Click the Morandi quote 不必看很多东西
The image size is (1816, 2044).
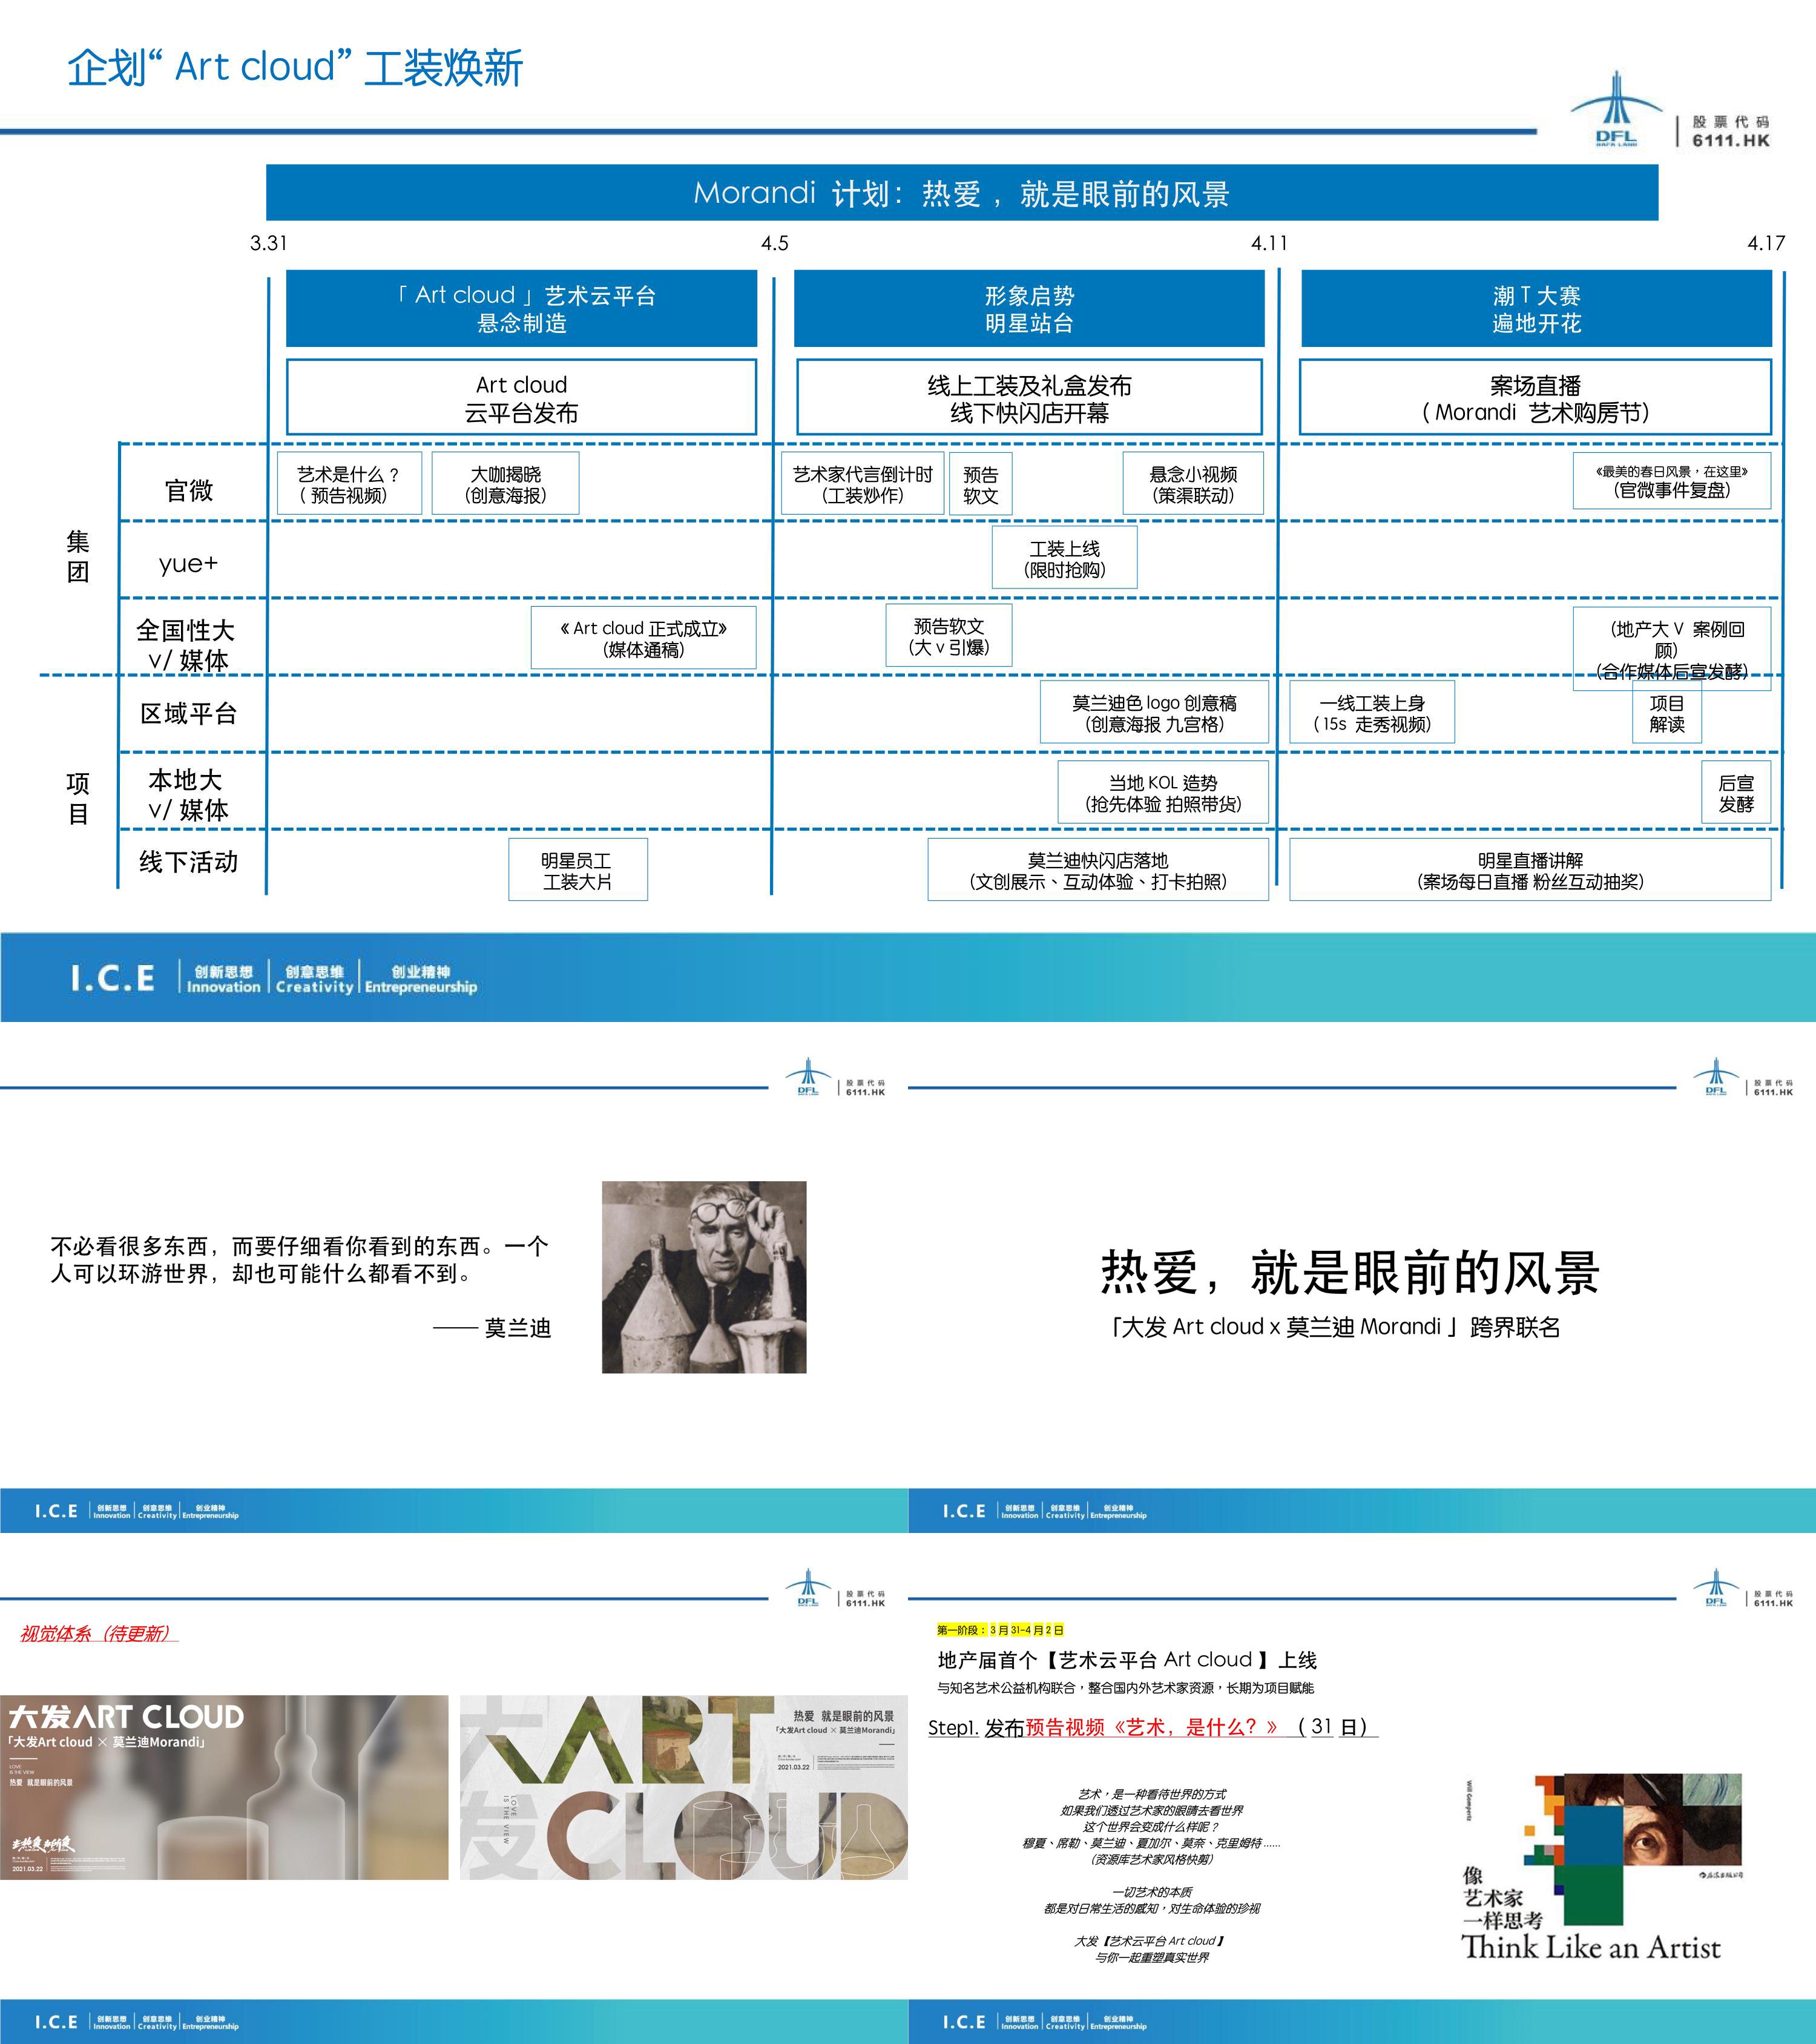tap(300, 1260)
